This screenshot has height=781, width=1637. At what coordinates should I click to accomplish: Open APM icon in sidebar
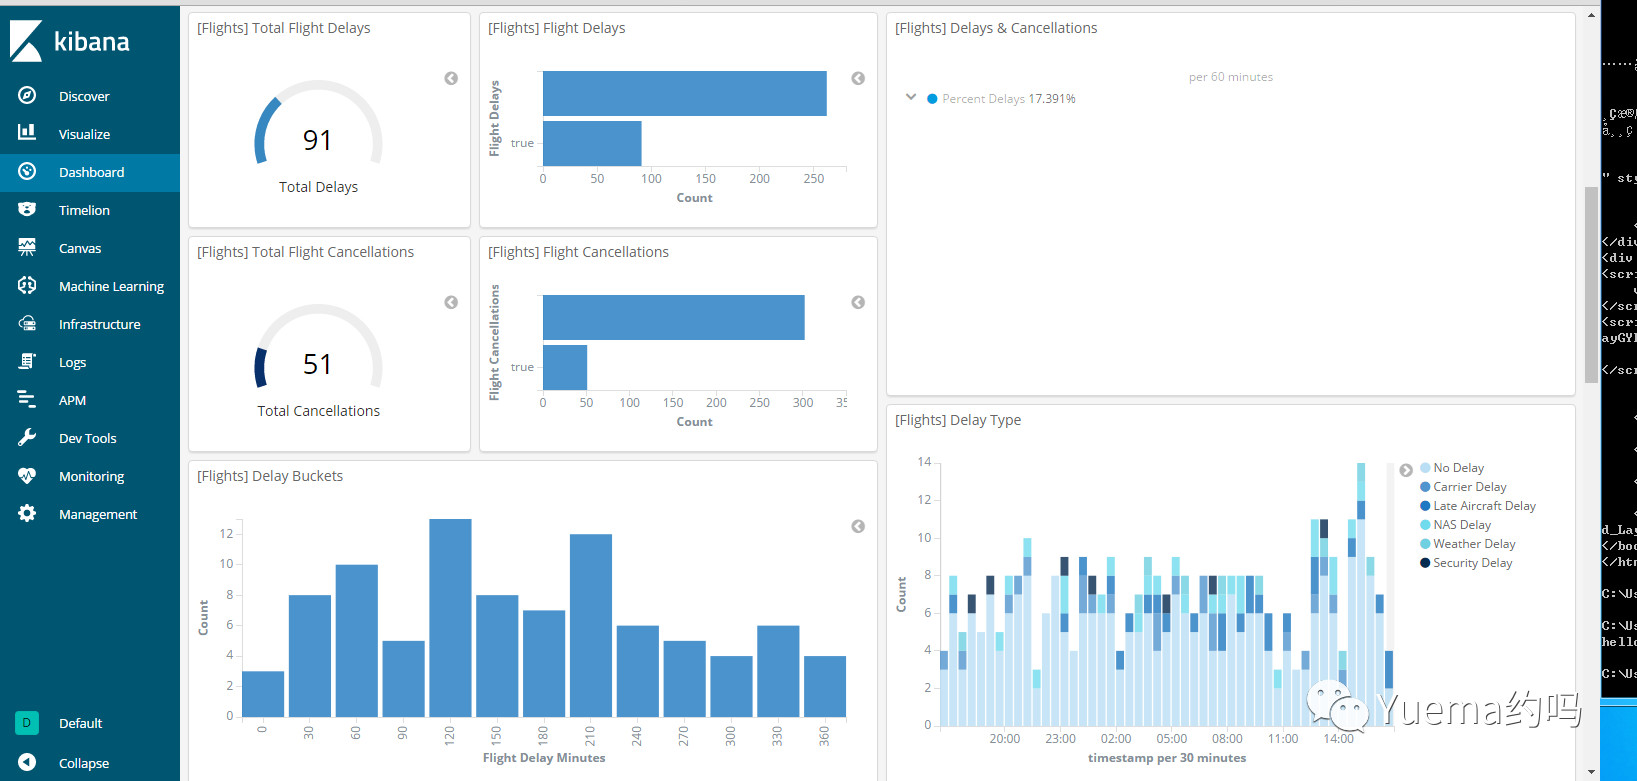[27, 399]
